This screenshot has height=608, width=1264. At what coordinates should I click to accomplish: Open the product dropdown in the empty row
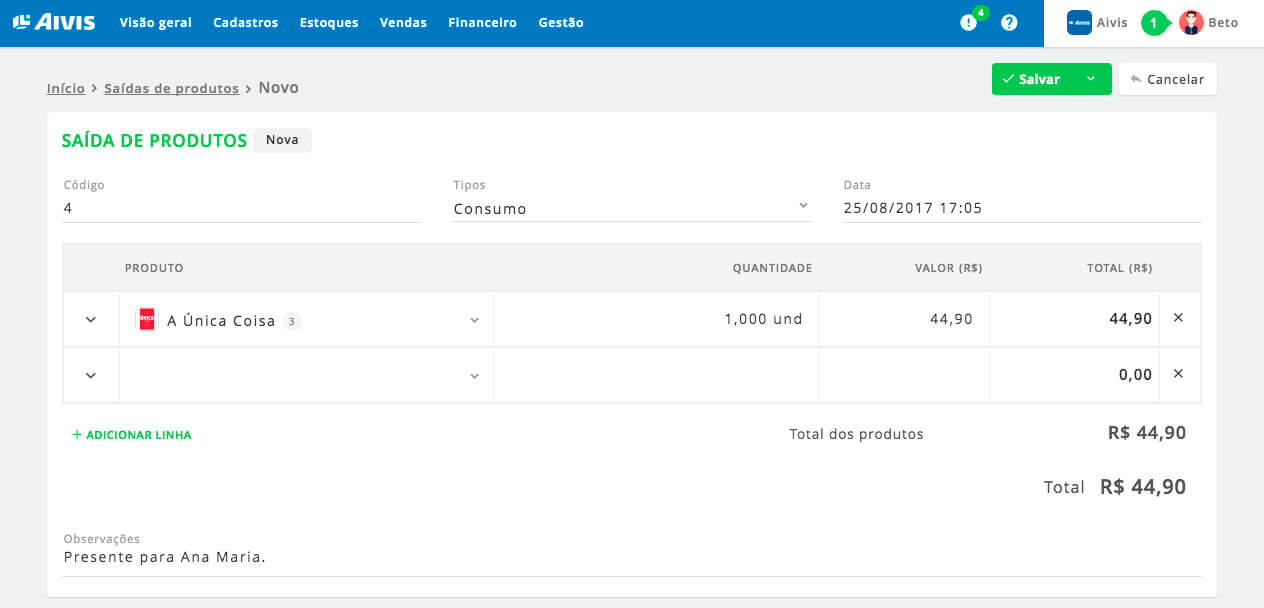point(474,377)
